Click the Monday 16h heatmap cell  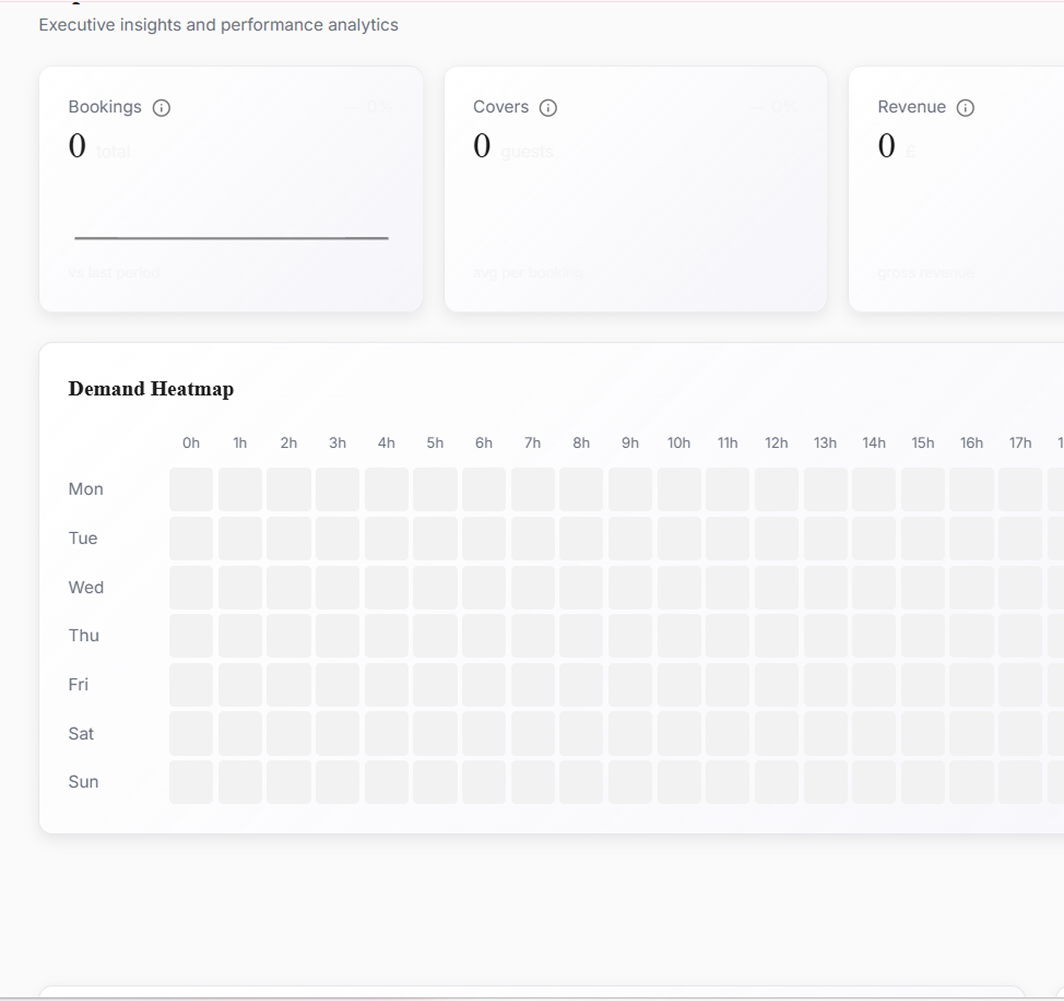[x=971, y=489]
